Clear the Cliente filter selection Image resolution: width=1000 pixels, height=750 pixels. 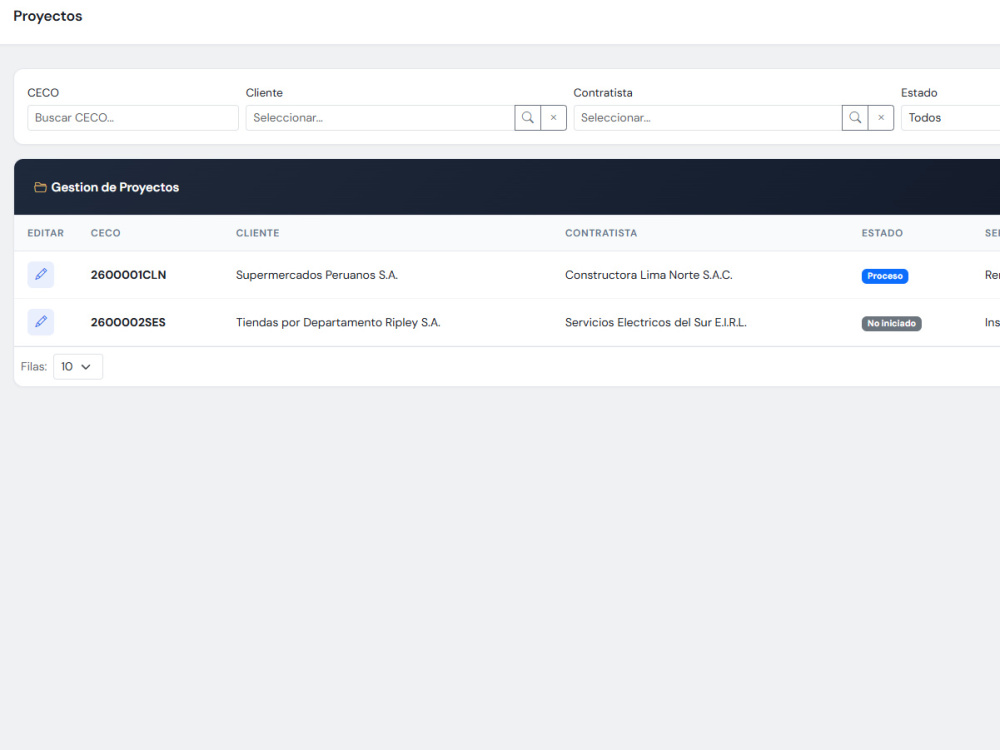554,118
